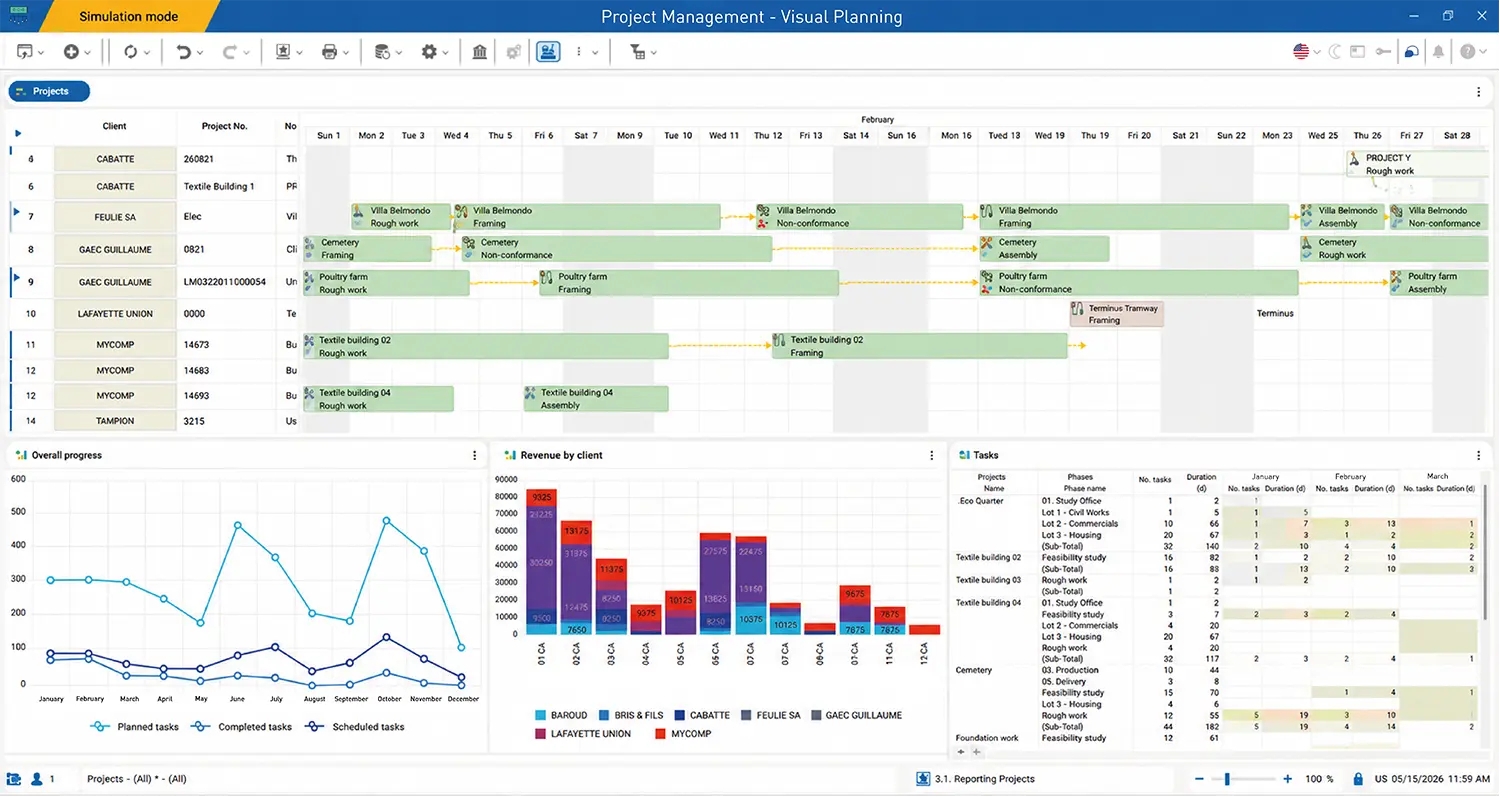Click the notification bell icon
The height and width of the screenshot is (797, 1500).
1438,52
